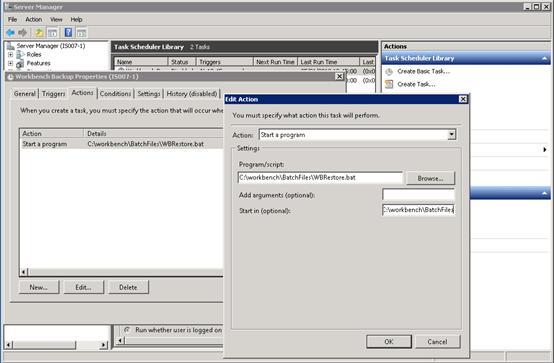The image size is (554, 363).
Task: Select the WBRestore.bat action row
Action: pos(122,144)
